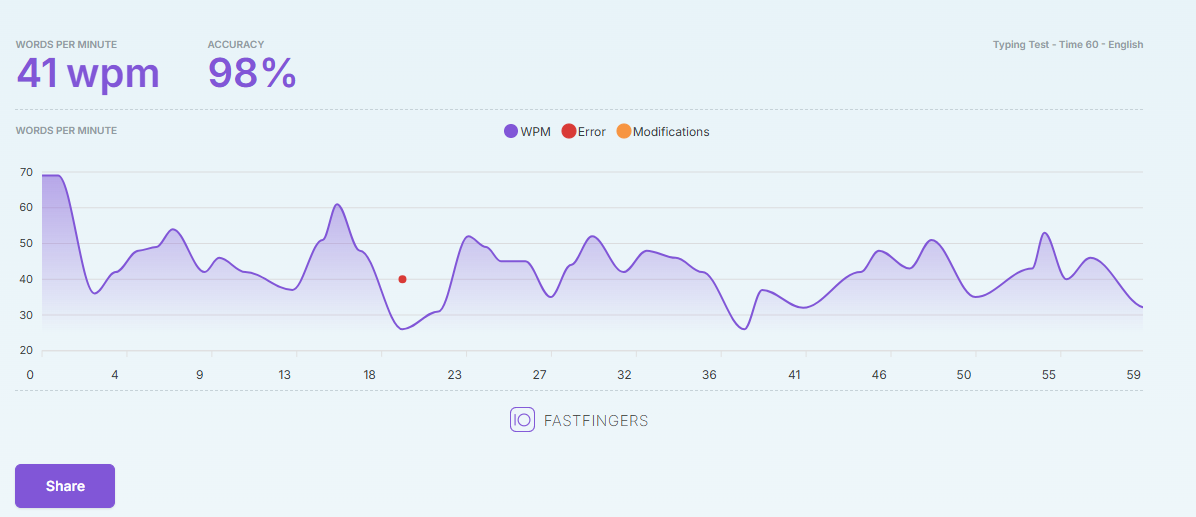Open the FASTFINGERS brand text link
This screenshot has width=1196, height=517.
point(596,421)
